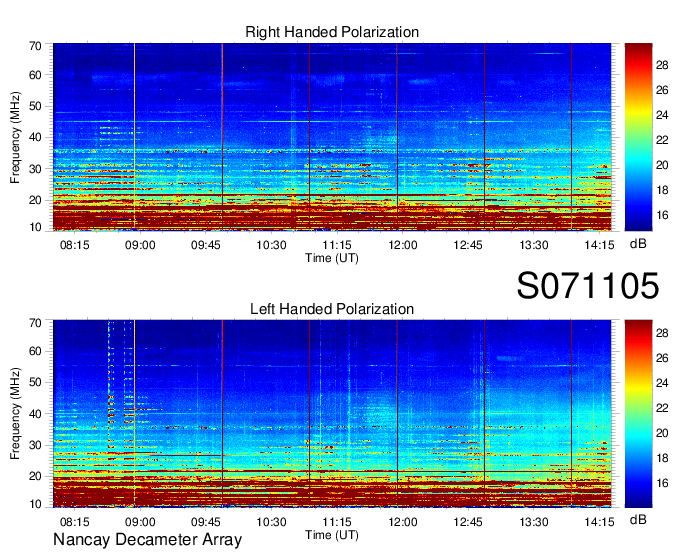The image size is (680, 552).
Task: Click the 26 dB label on the top color bar
Action: coord(662,90)
